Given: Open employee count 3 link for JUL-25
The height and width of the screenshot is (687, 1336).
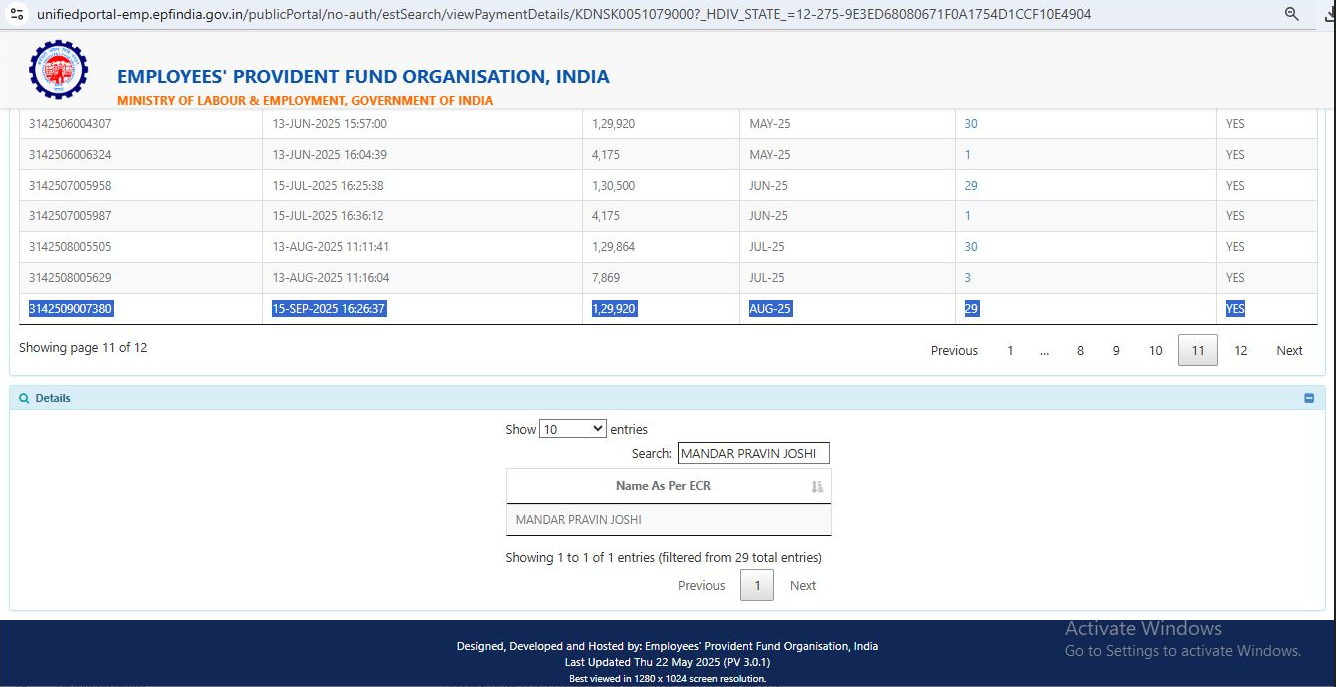Looking at the screenshot, I should (x=967, y=278).
